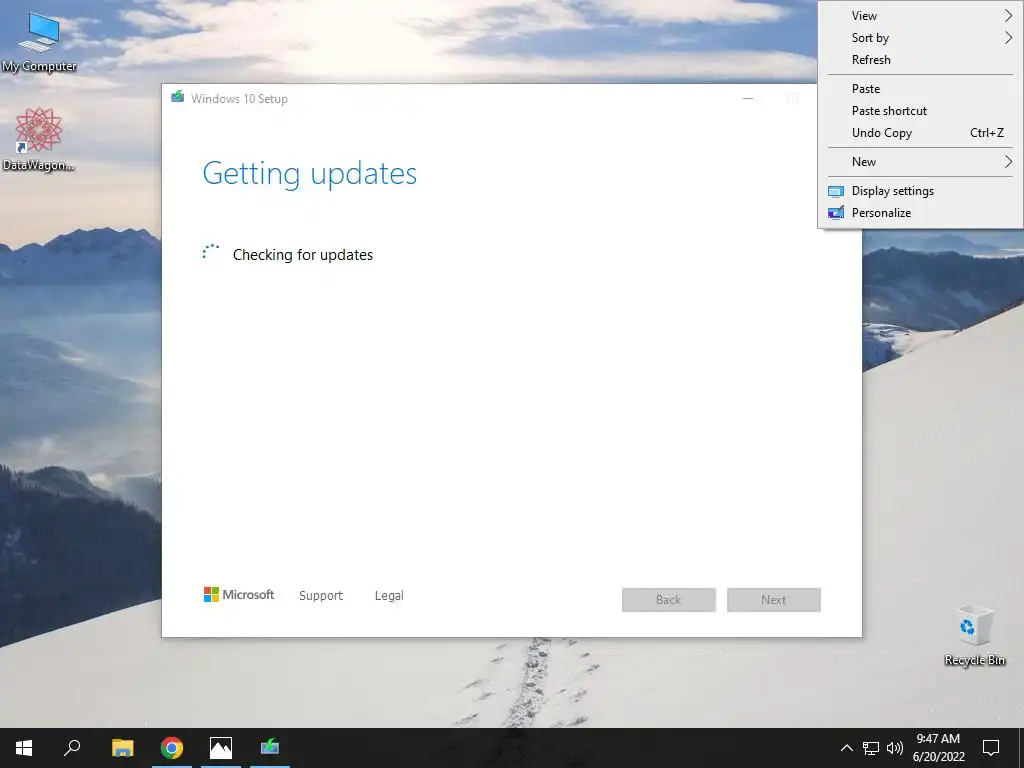Open the Legal link

389,596
